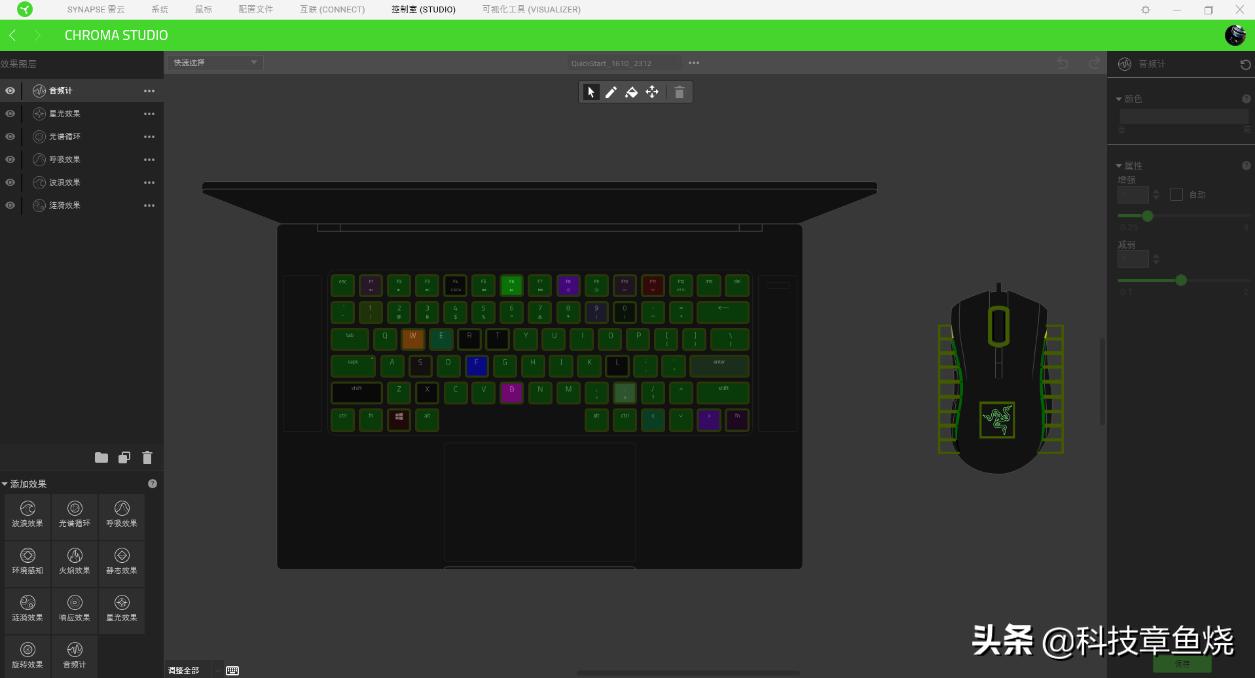Delete selected layer with layers trash icon
1255x678 pixels.
click(x=147, y=458)
